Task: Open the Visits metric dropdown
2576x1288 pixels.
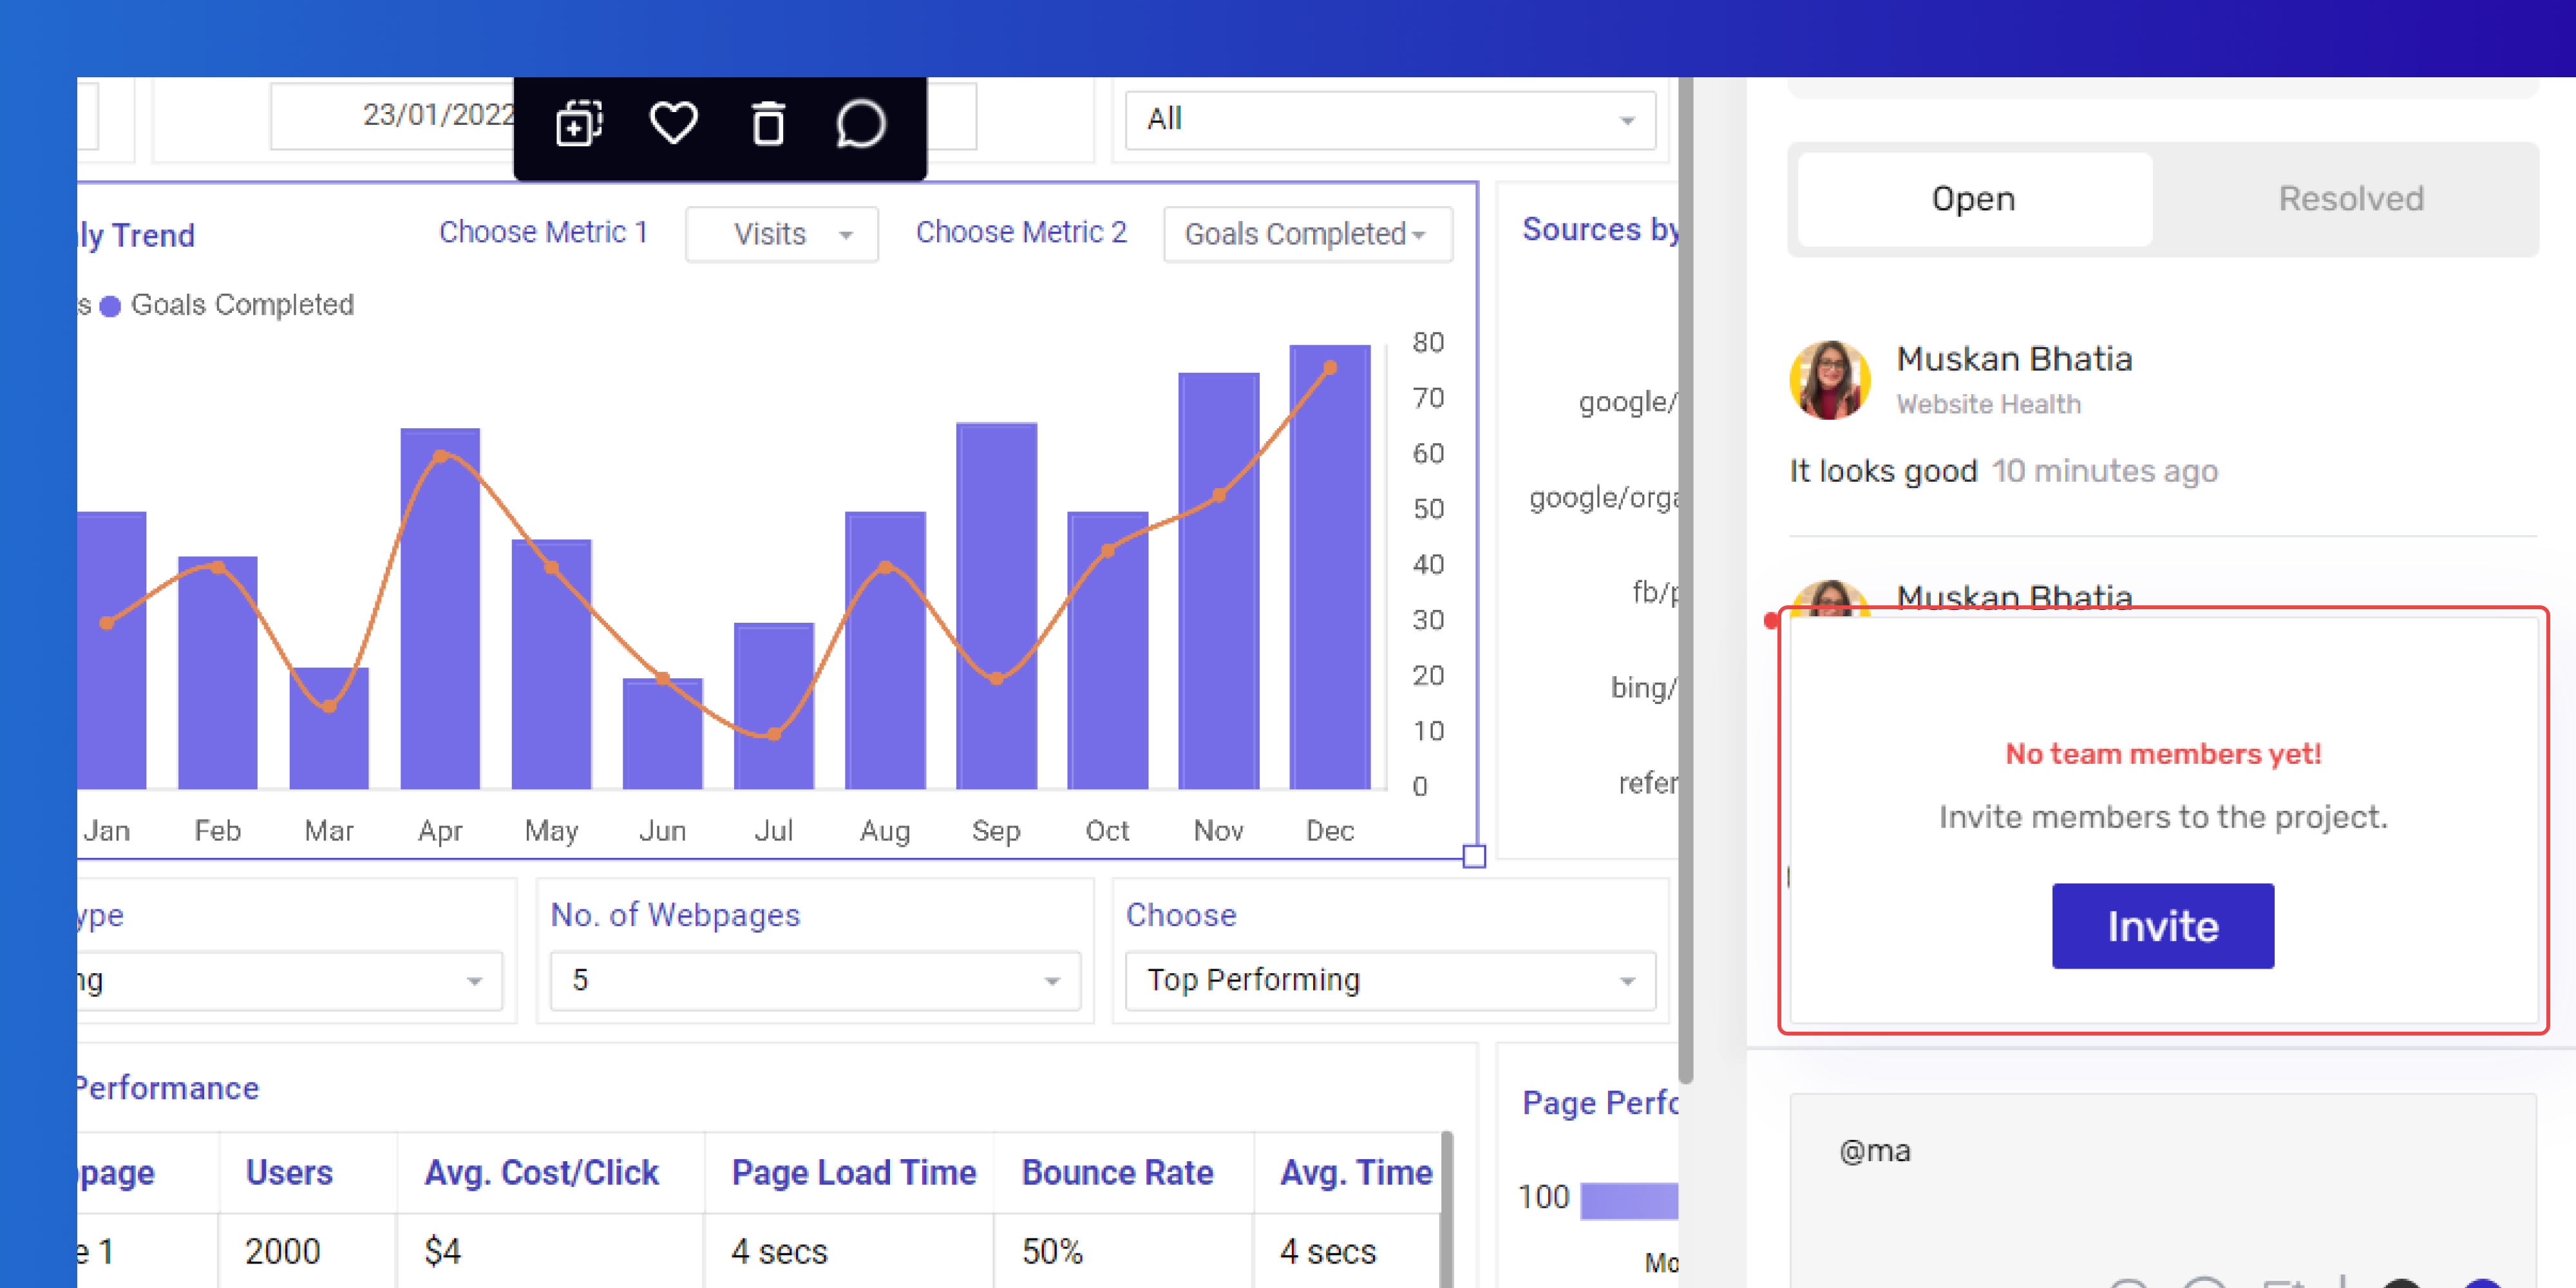Action: coord(782,234)
